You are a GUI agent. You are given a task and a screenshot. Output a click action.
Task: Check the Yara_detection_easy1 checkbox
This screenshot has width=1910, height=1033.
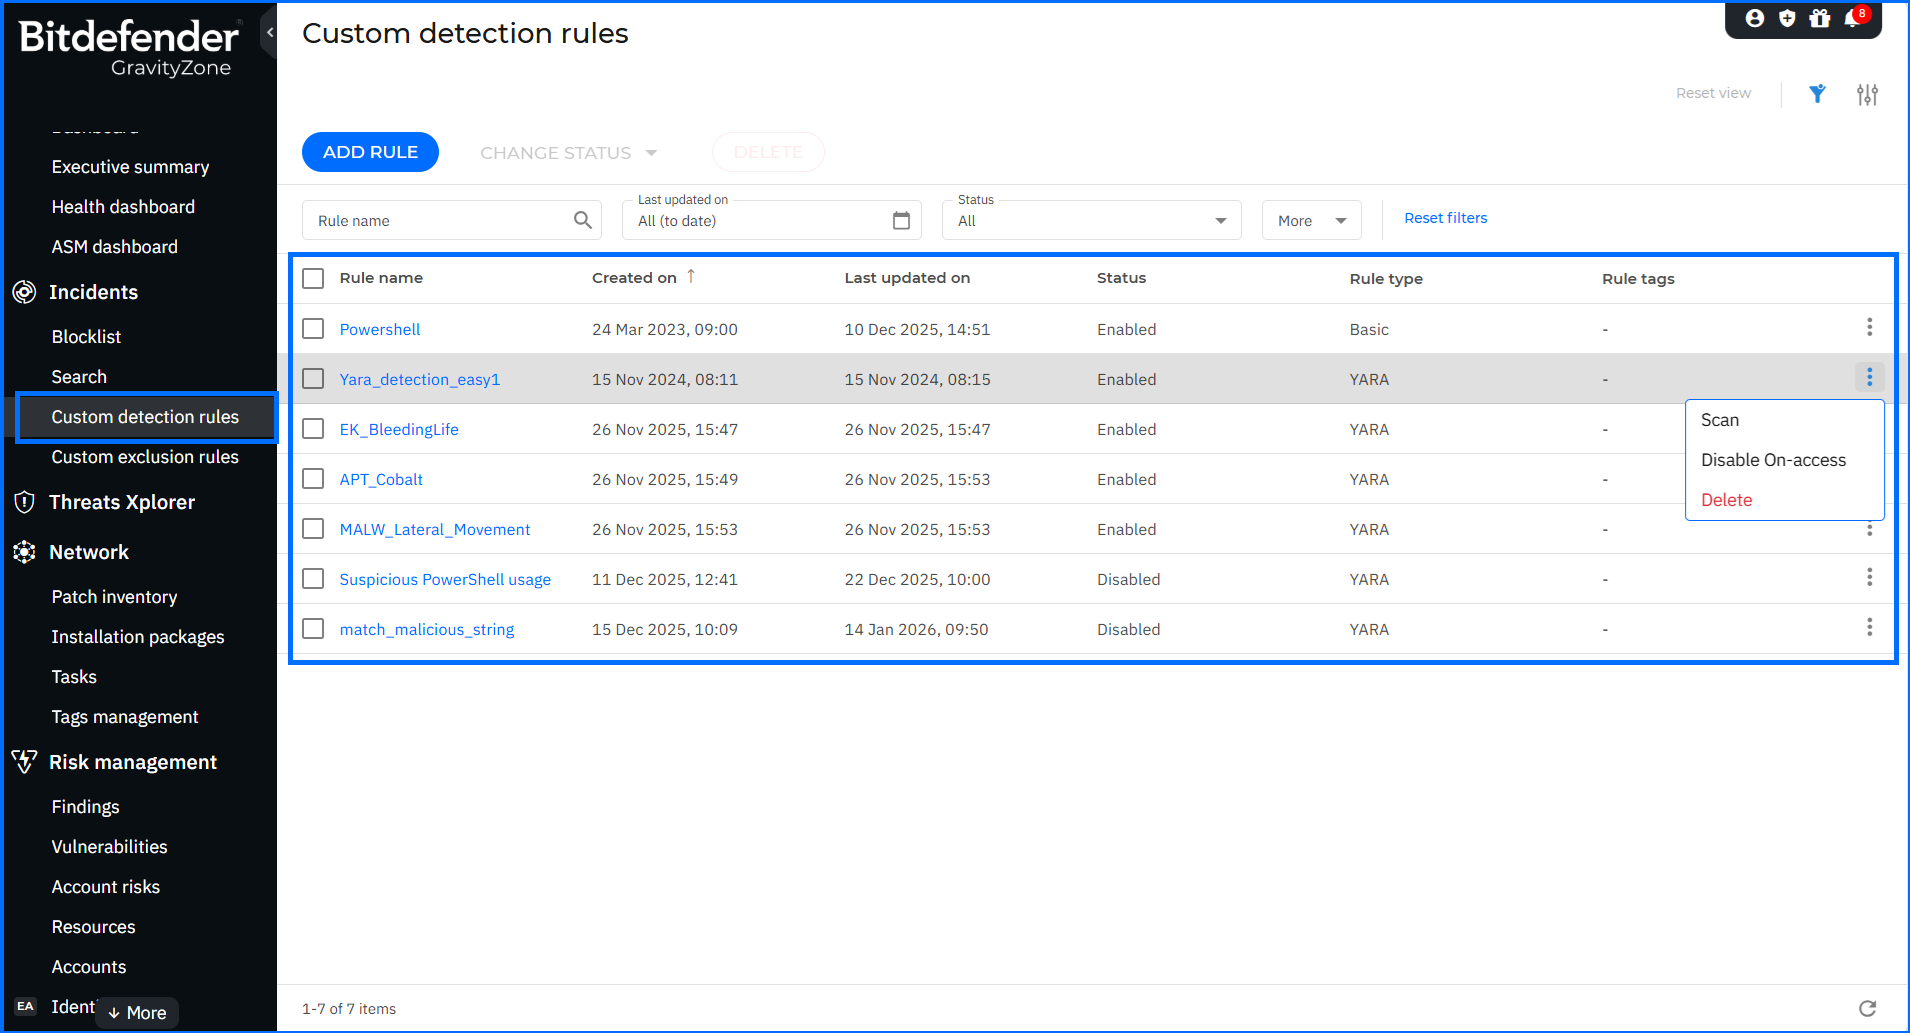click(x=313, y=378)
